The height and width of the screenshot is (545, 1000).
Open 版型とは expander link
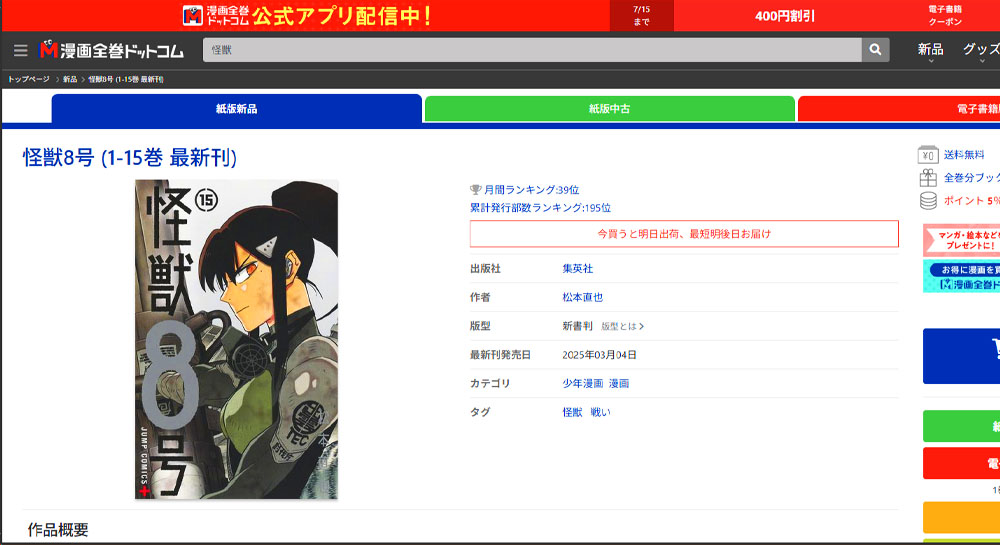(622, 326)
